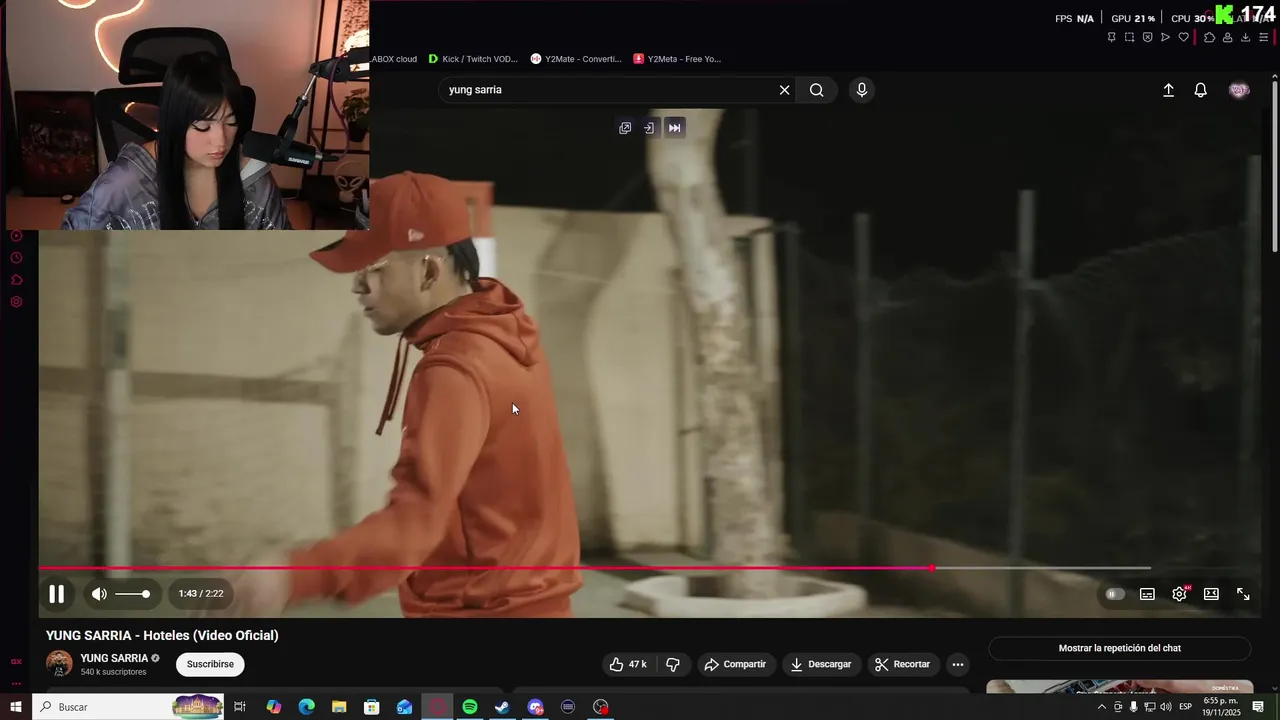The height and width of the screenshot is (720, 1280).
Task: Click the snapshot selection icon in the toolbar
Action: pos(1129,37)
